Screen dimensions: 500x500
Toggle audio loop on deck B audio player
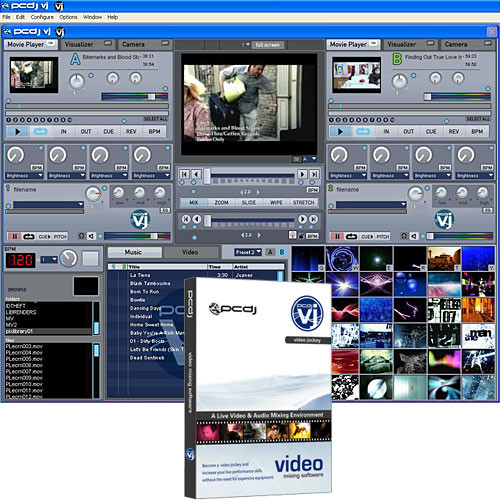point(351,236)
